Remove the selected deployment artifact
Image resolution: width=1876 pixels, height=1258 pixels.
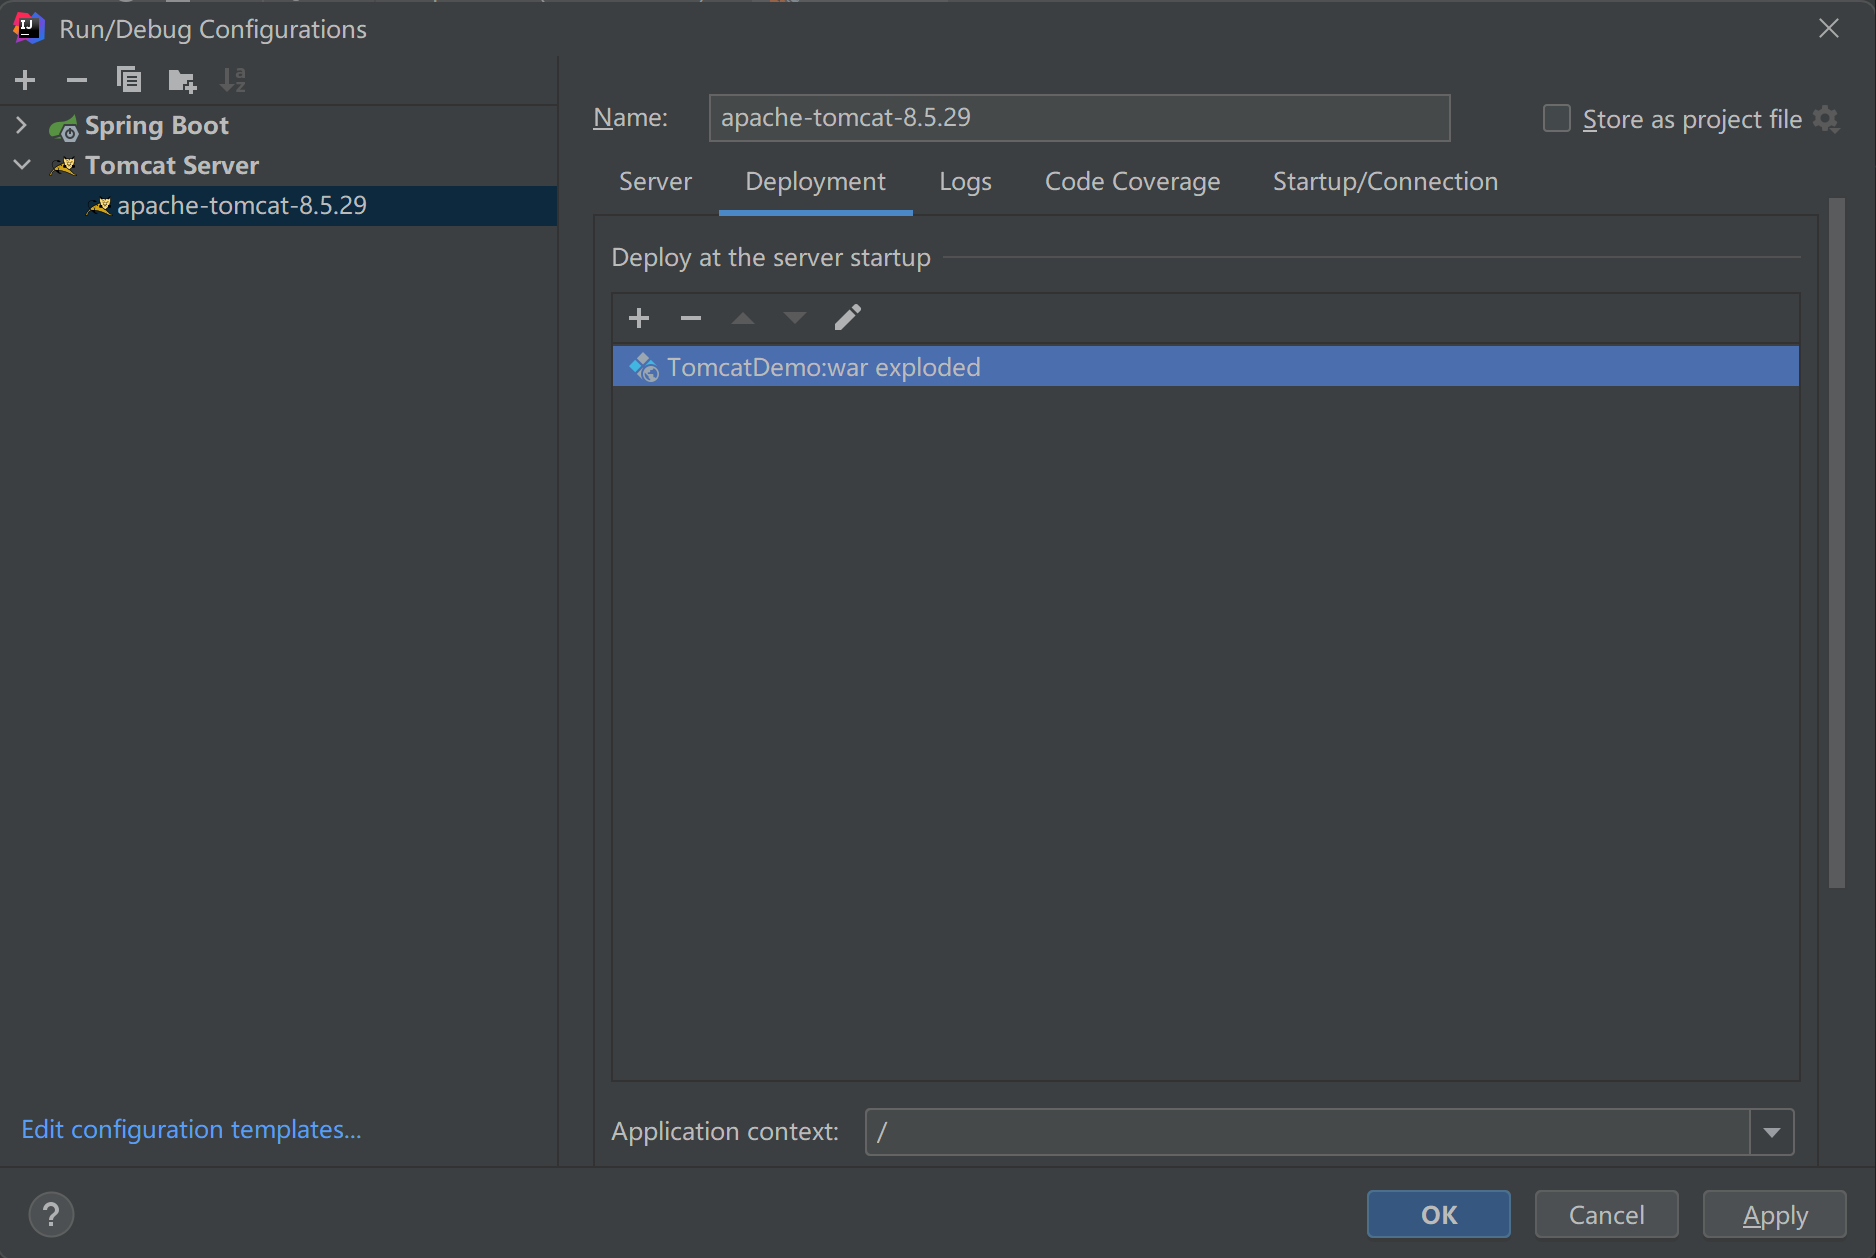tap(691, 318)
